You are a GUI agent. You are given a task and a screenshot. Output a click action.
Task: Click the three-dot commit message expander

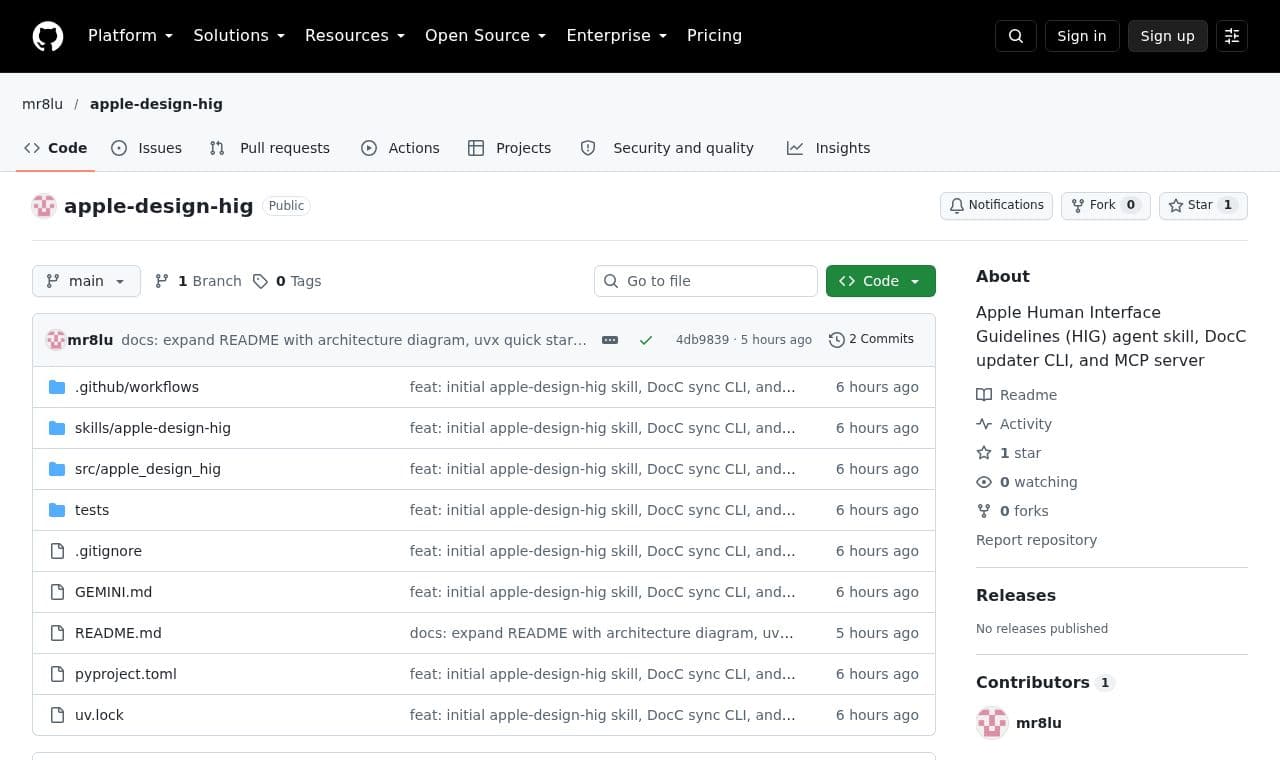[x=610, y=340]
